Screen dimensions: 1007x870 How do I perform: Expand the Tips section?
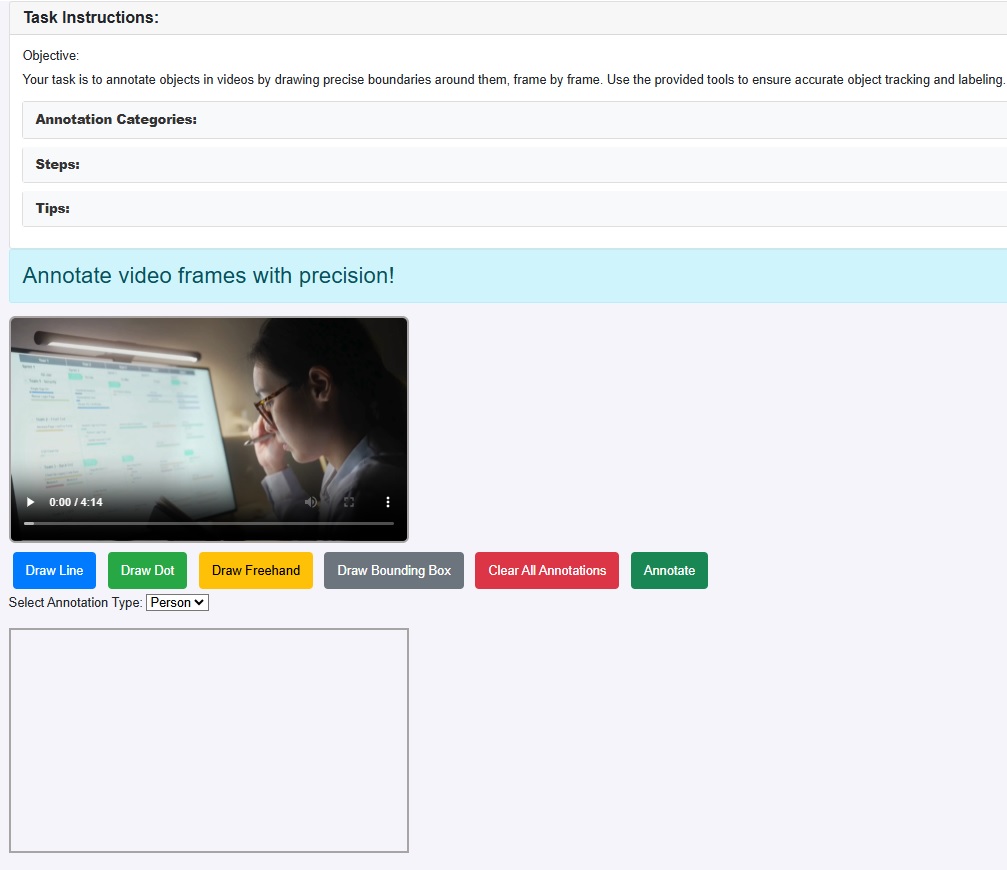click(52, 209)
